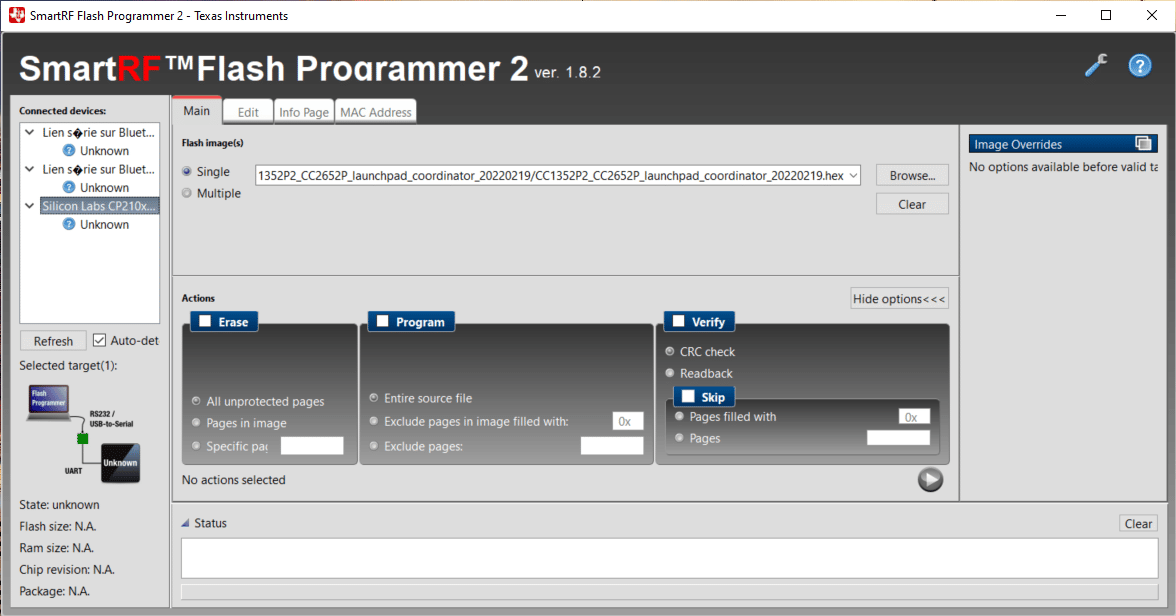
Task: Click the green connector square in target diagram
Action: point(82,438)
